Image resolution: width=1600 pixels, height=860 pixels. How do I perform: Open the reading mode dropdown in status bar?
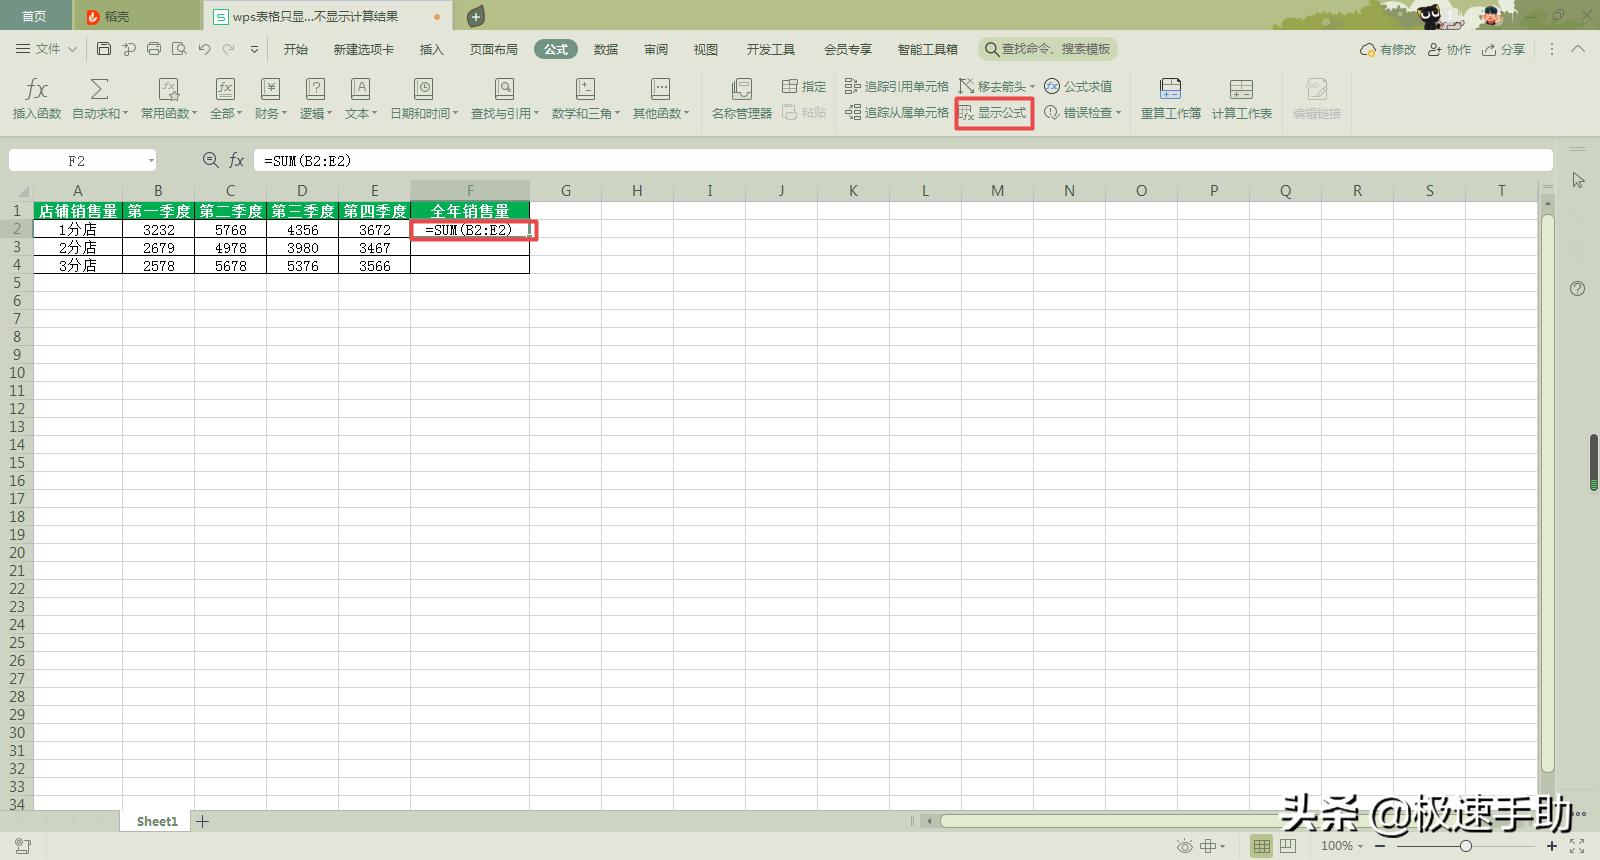1213,846
